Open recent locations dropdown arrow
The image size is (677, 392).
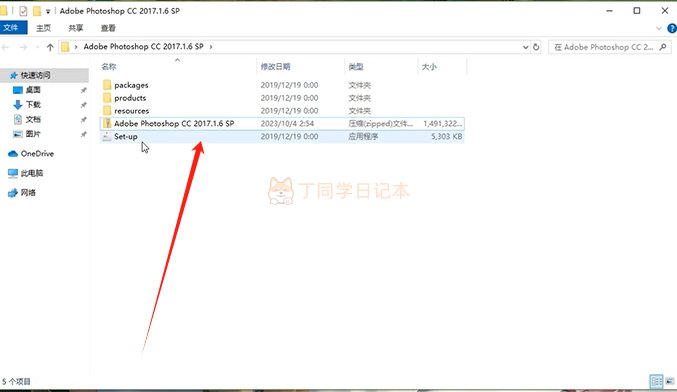coord(38,47)
